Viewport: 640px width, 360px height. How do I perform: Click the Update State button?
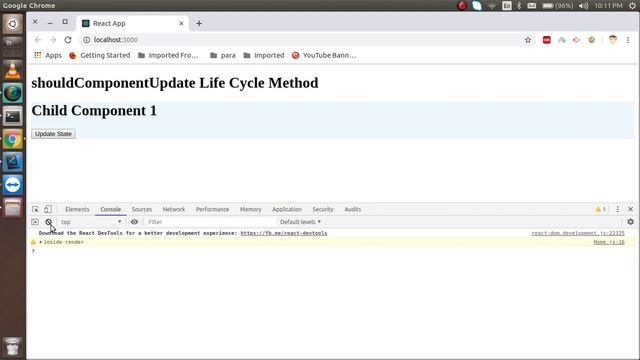tap(53, 134)
